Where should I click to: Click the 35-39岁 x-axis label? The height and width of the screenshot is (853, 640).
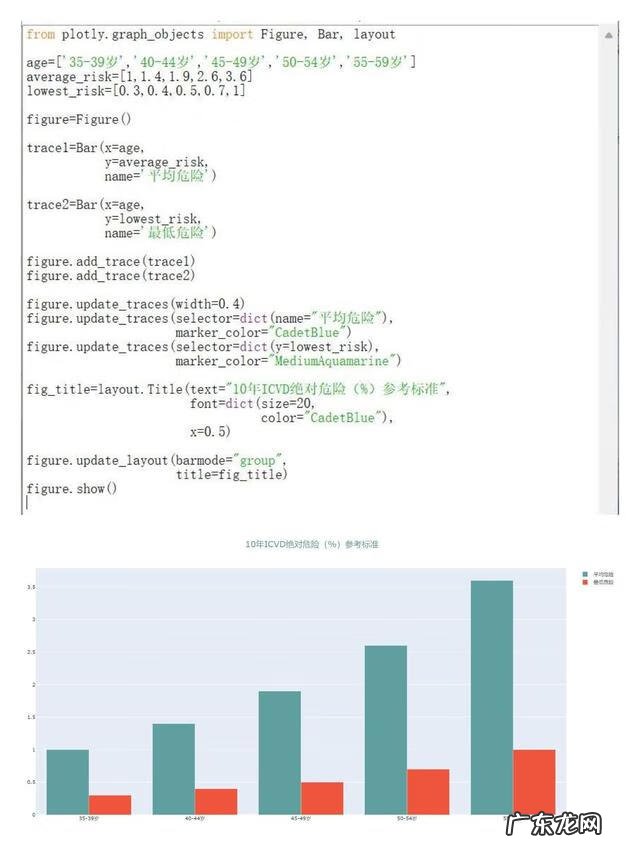pyautogui.click(x=88, y=819)
